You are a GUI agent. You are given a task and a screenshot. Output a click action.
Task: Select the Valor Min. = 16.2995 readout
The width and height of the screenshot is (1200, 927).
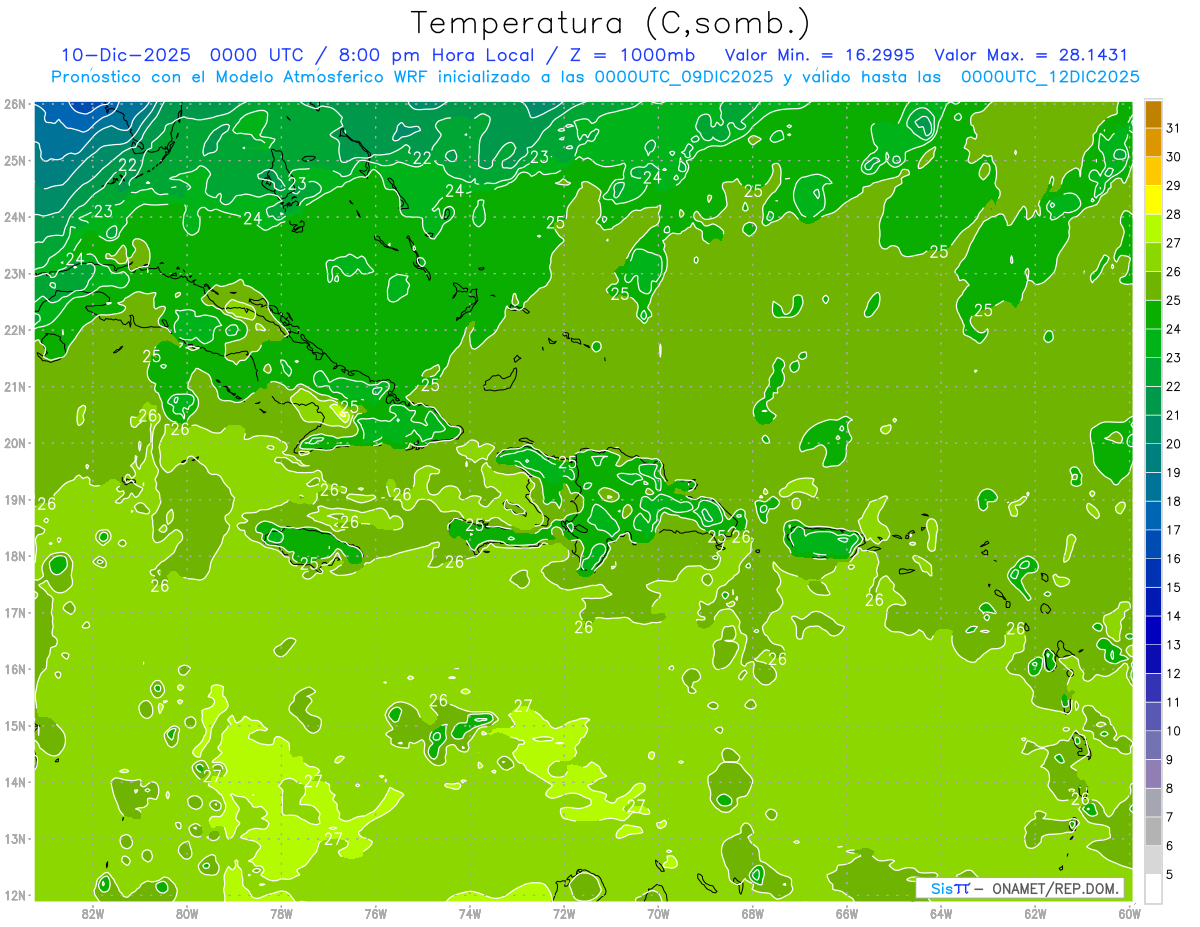tap(820, 55)
